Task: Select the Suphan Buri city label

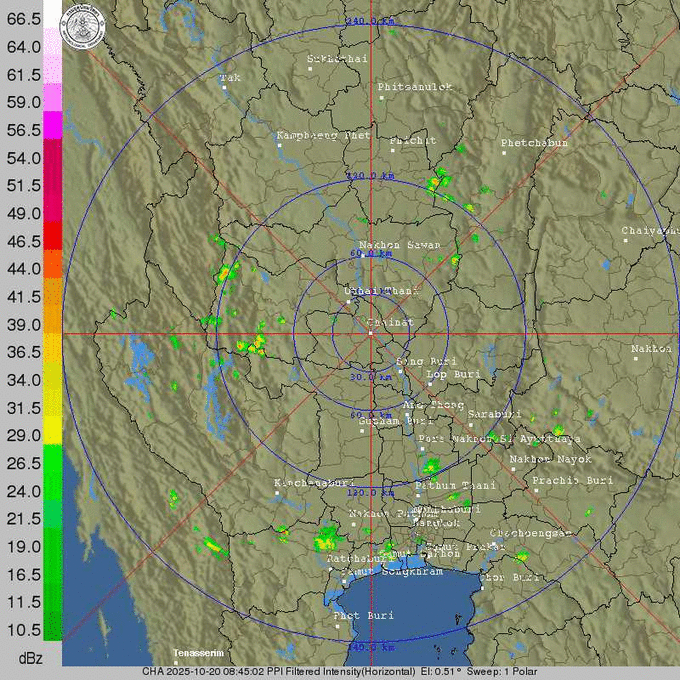Action: point(388,421)
